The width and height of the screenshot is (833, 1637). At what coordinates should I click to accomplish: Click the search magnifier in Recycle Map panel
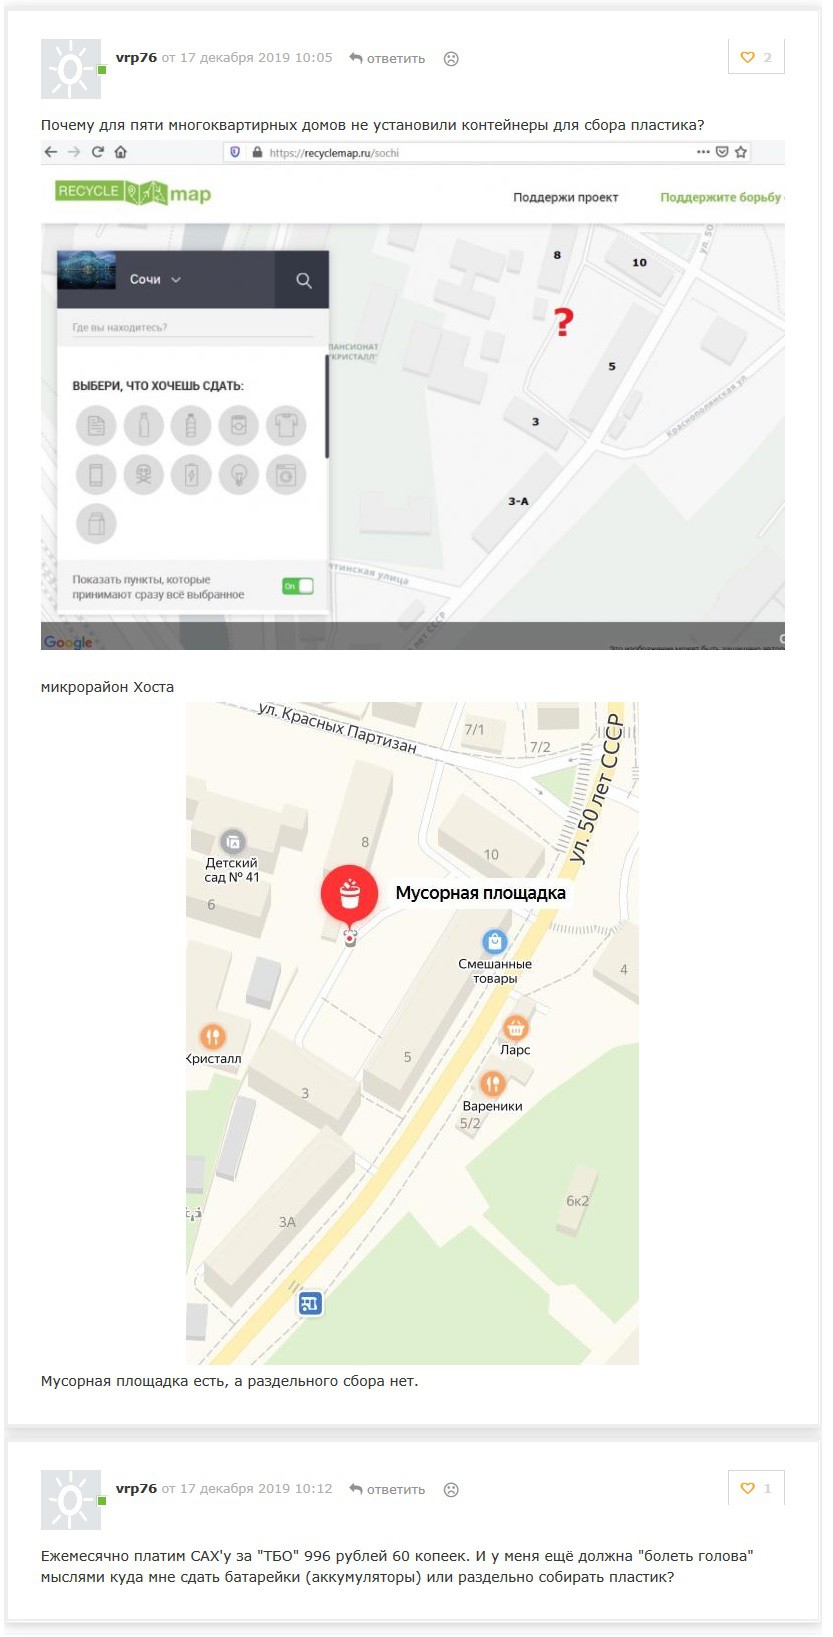[x=304, y=280]
